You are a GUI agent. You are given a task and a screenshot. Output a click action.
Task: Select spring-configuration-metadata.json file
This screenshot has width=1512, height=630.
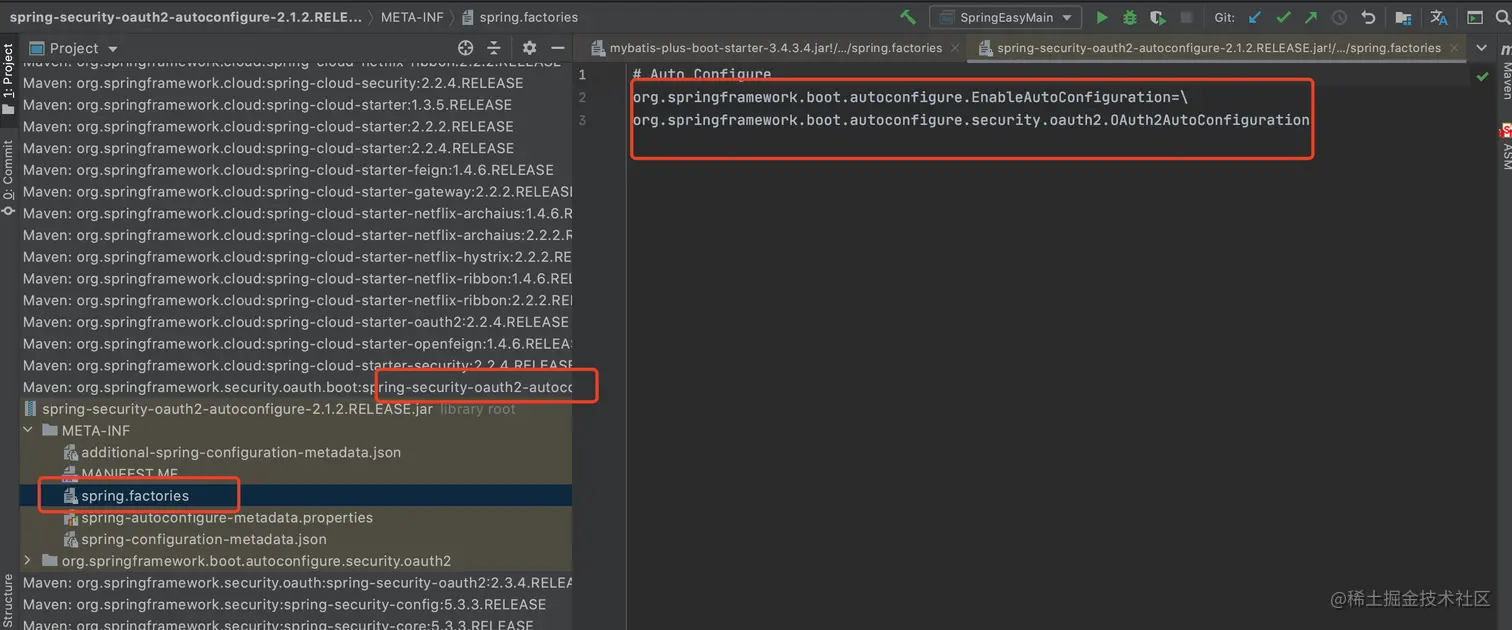pyautogui.click(x=296, y=539)
